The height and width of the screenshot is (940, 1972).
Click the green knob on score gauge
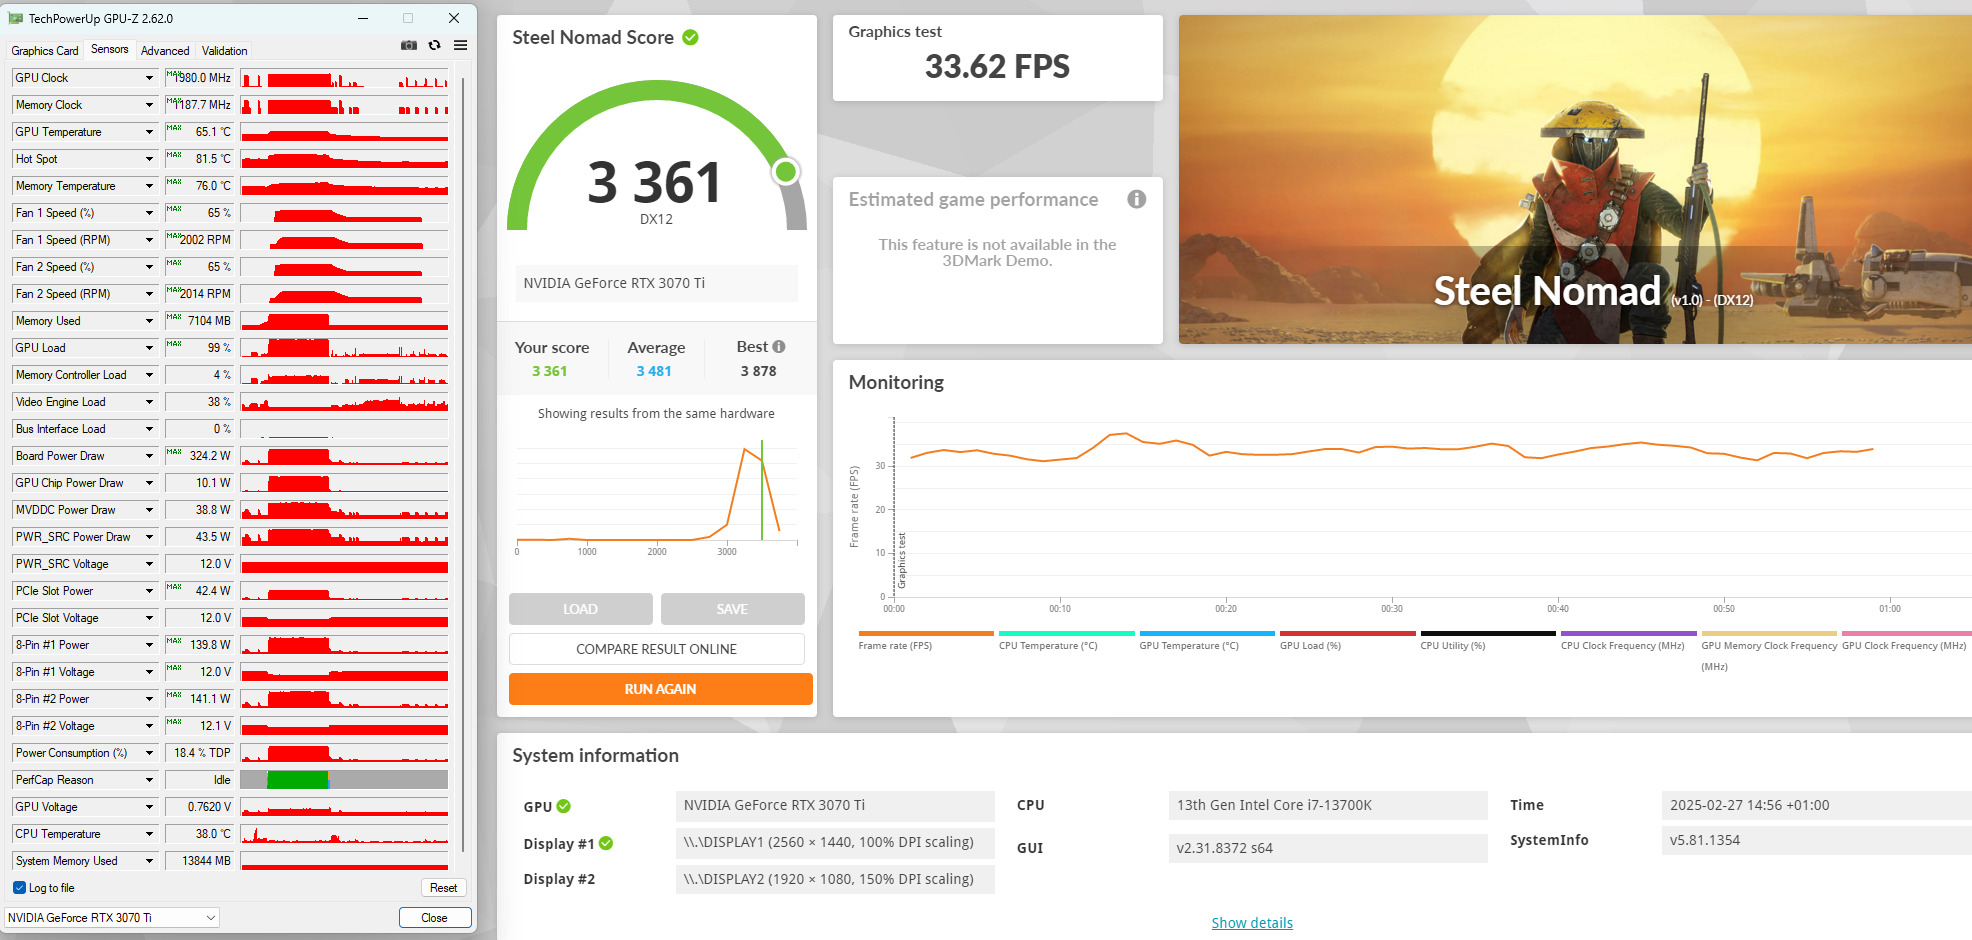(x=786, y=172)
